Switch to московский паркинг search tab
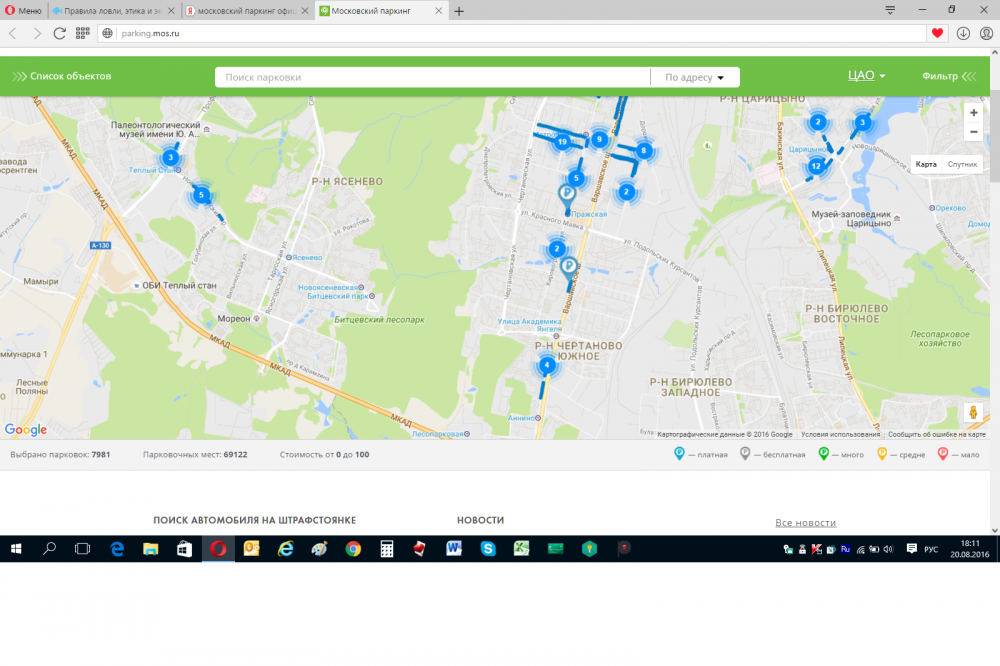 point(248,11)
